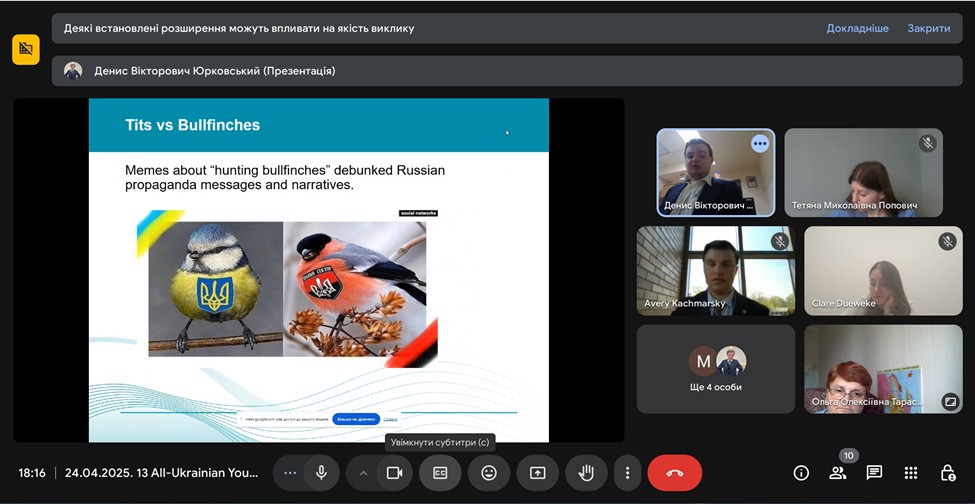
Task: Open audio options dots beside microphone
Action: click(x=290, y=473)
